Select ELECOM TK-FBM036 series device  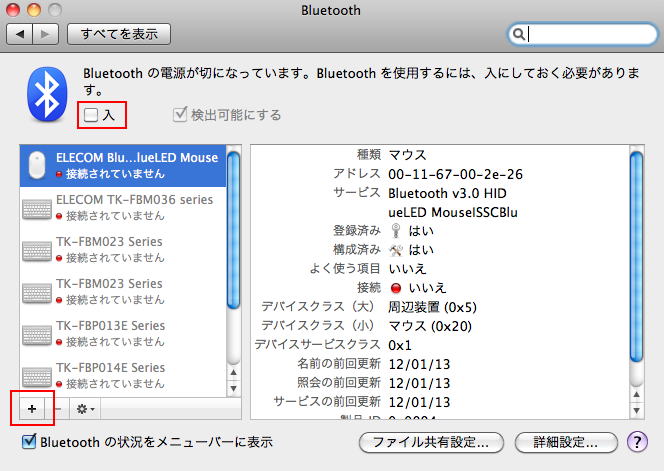(x=123, y=208)
